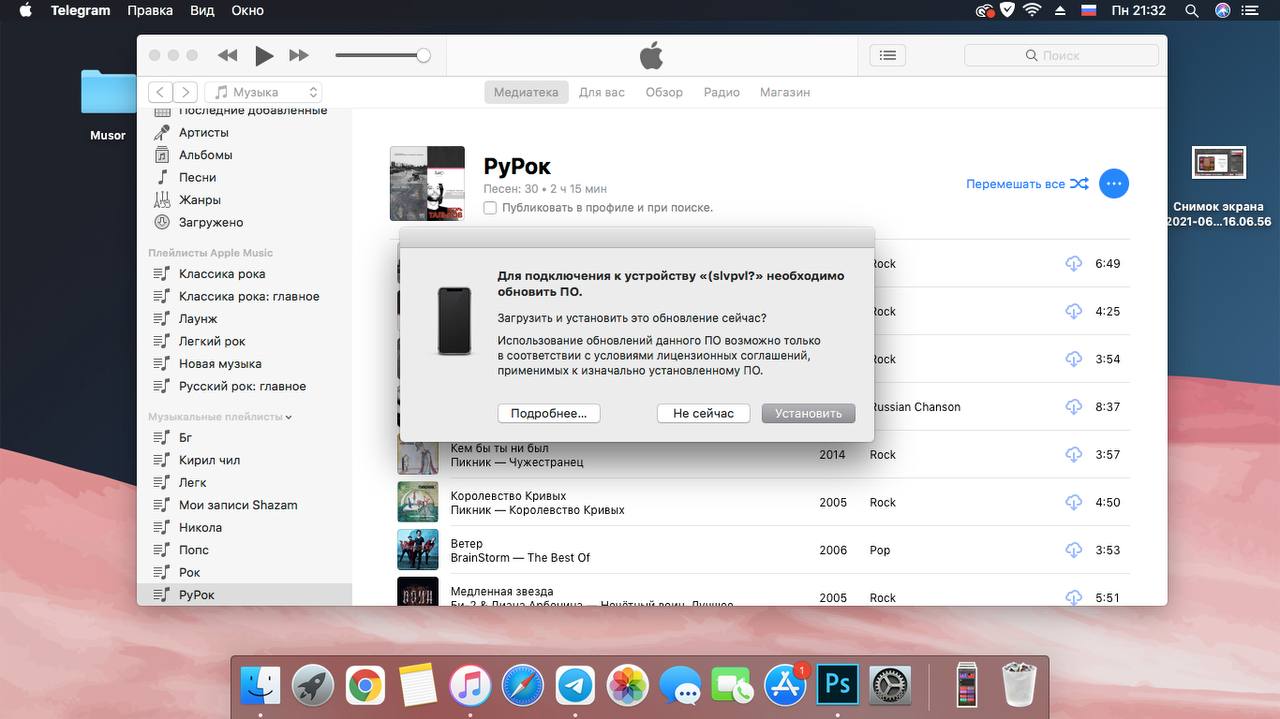Skip to next track button
This screenshot has width=1280, height=719.
(299, 56)
